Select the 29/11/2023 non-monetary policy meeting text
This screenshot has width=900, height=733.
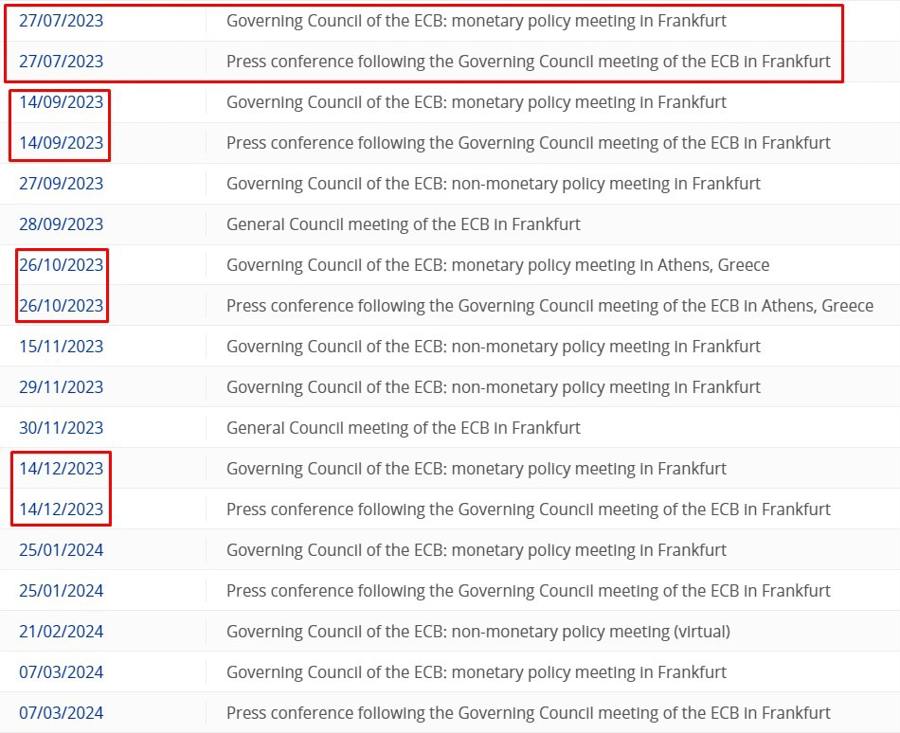pyautogui.click(x=493, y=387)
